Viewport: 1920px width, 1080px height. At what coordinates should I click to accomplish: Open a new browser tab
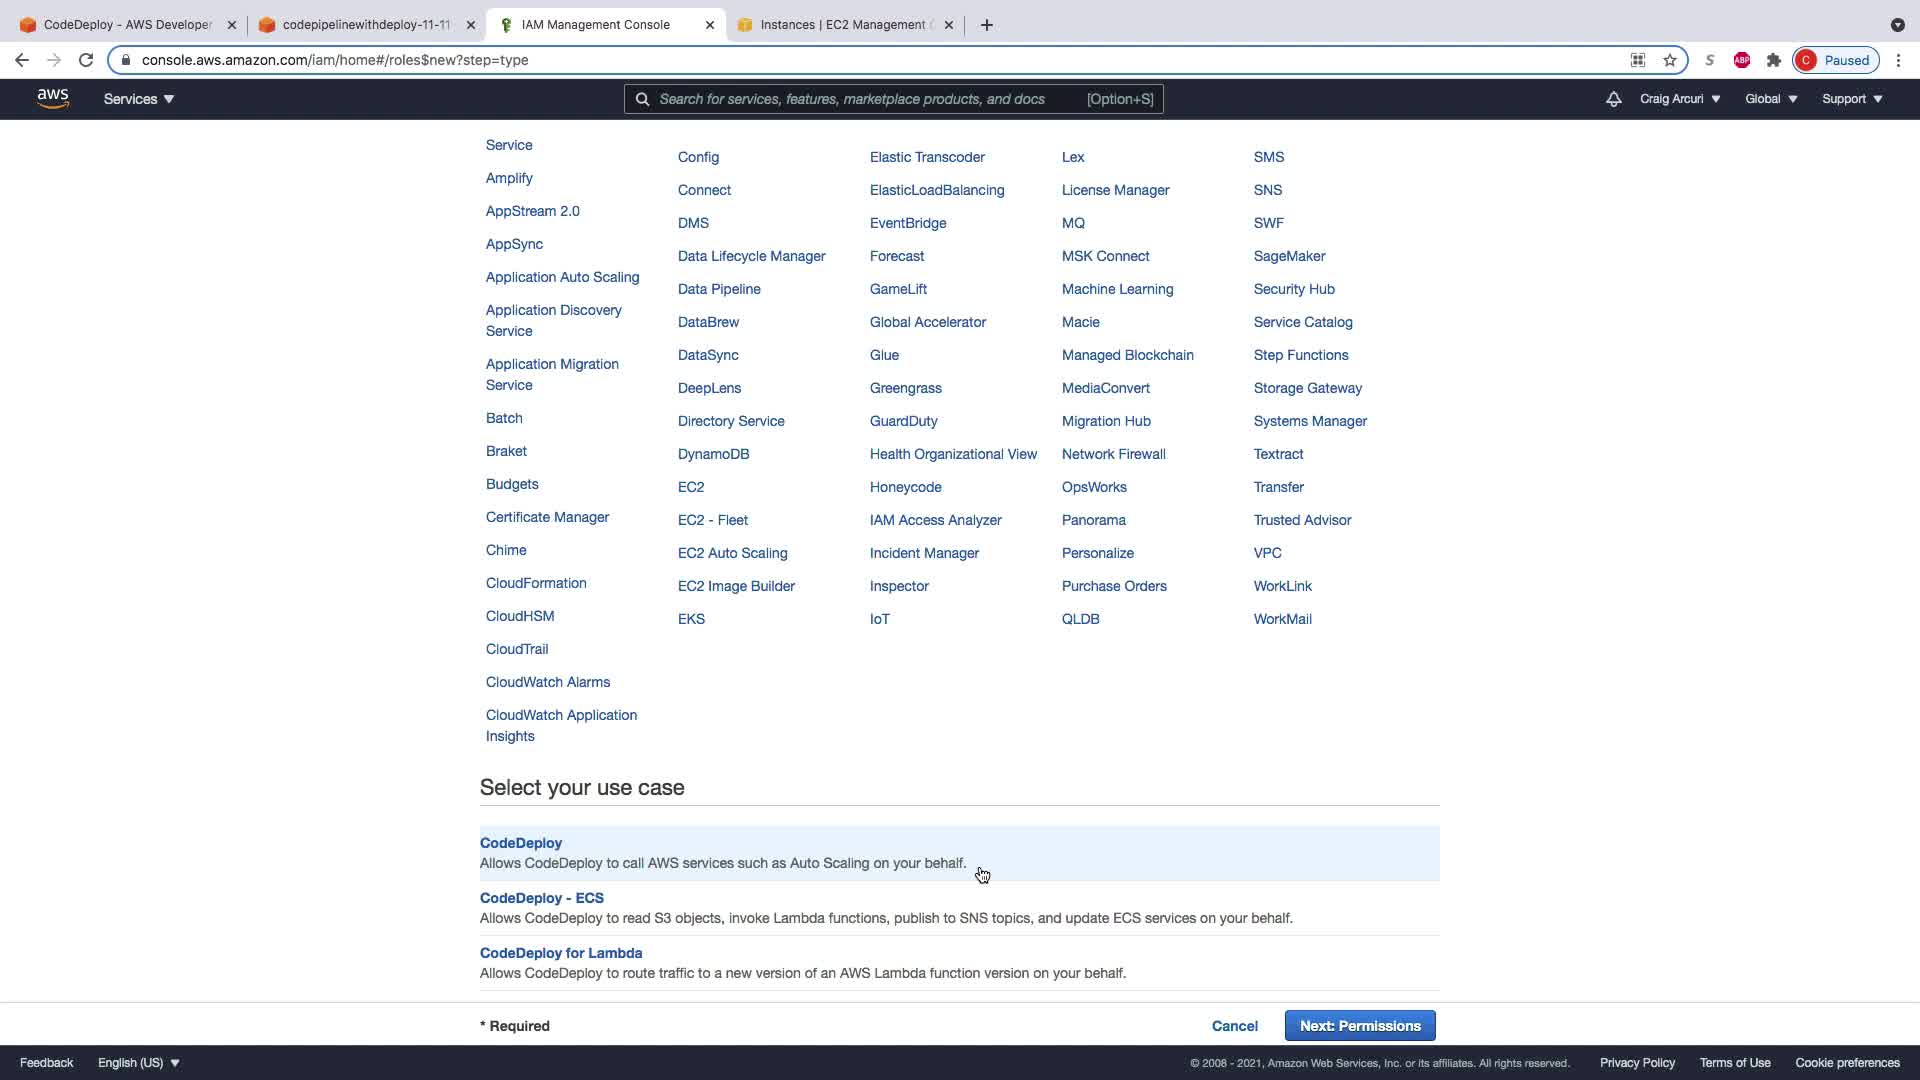[987, 25]
